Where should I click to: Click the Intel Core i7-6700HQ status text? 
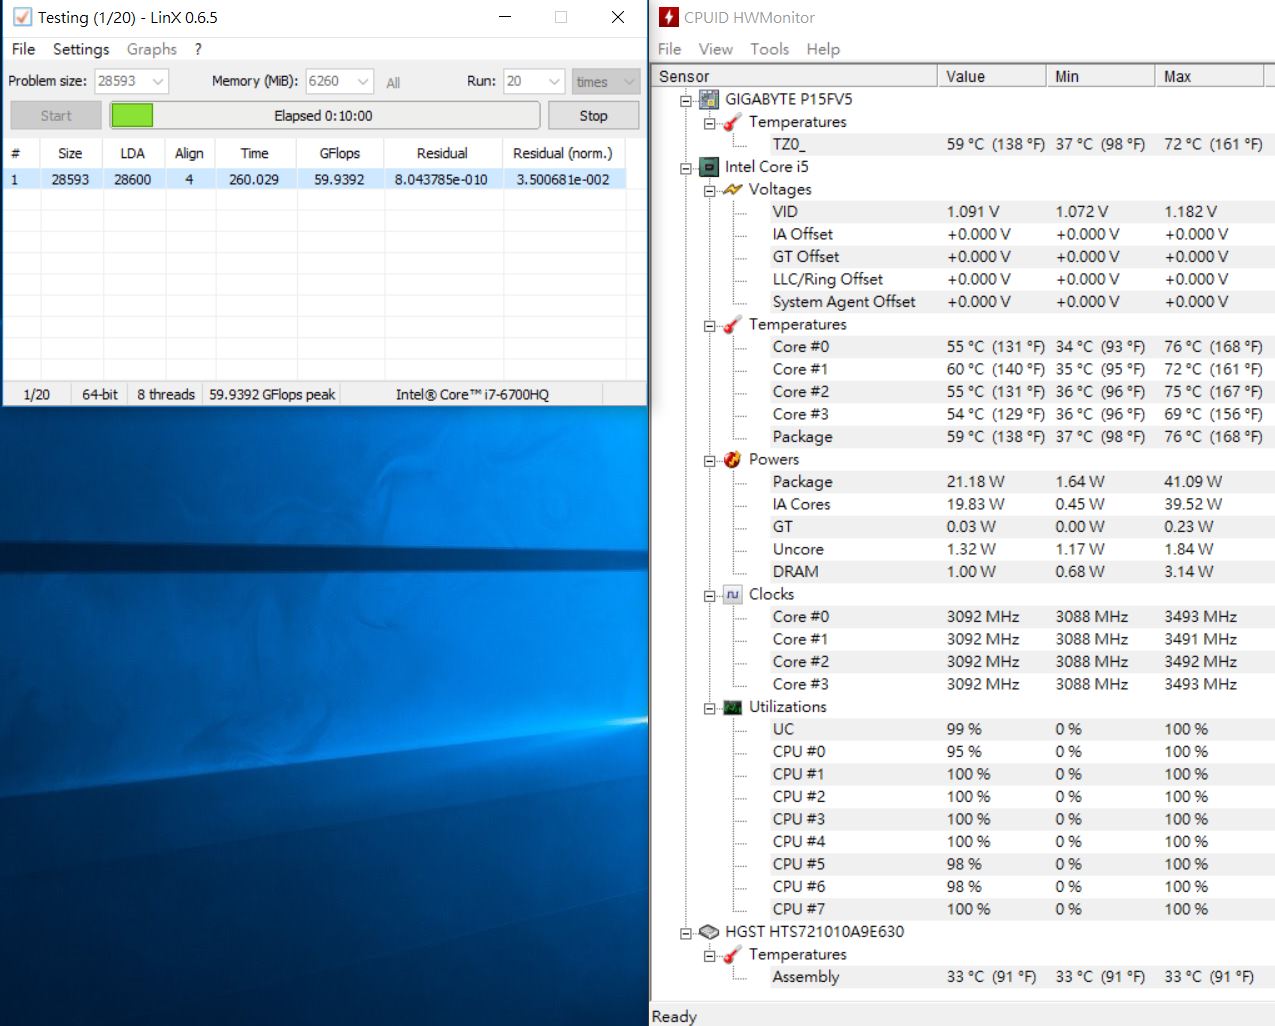[472, 394]
